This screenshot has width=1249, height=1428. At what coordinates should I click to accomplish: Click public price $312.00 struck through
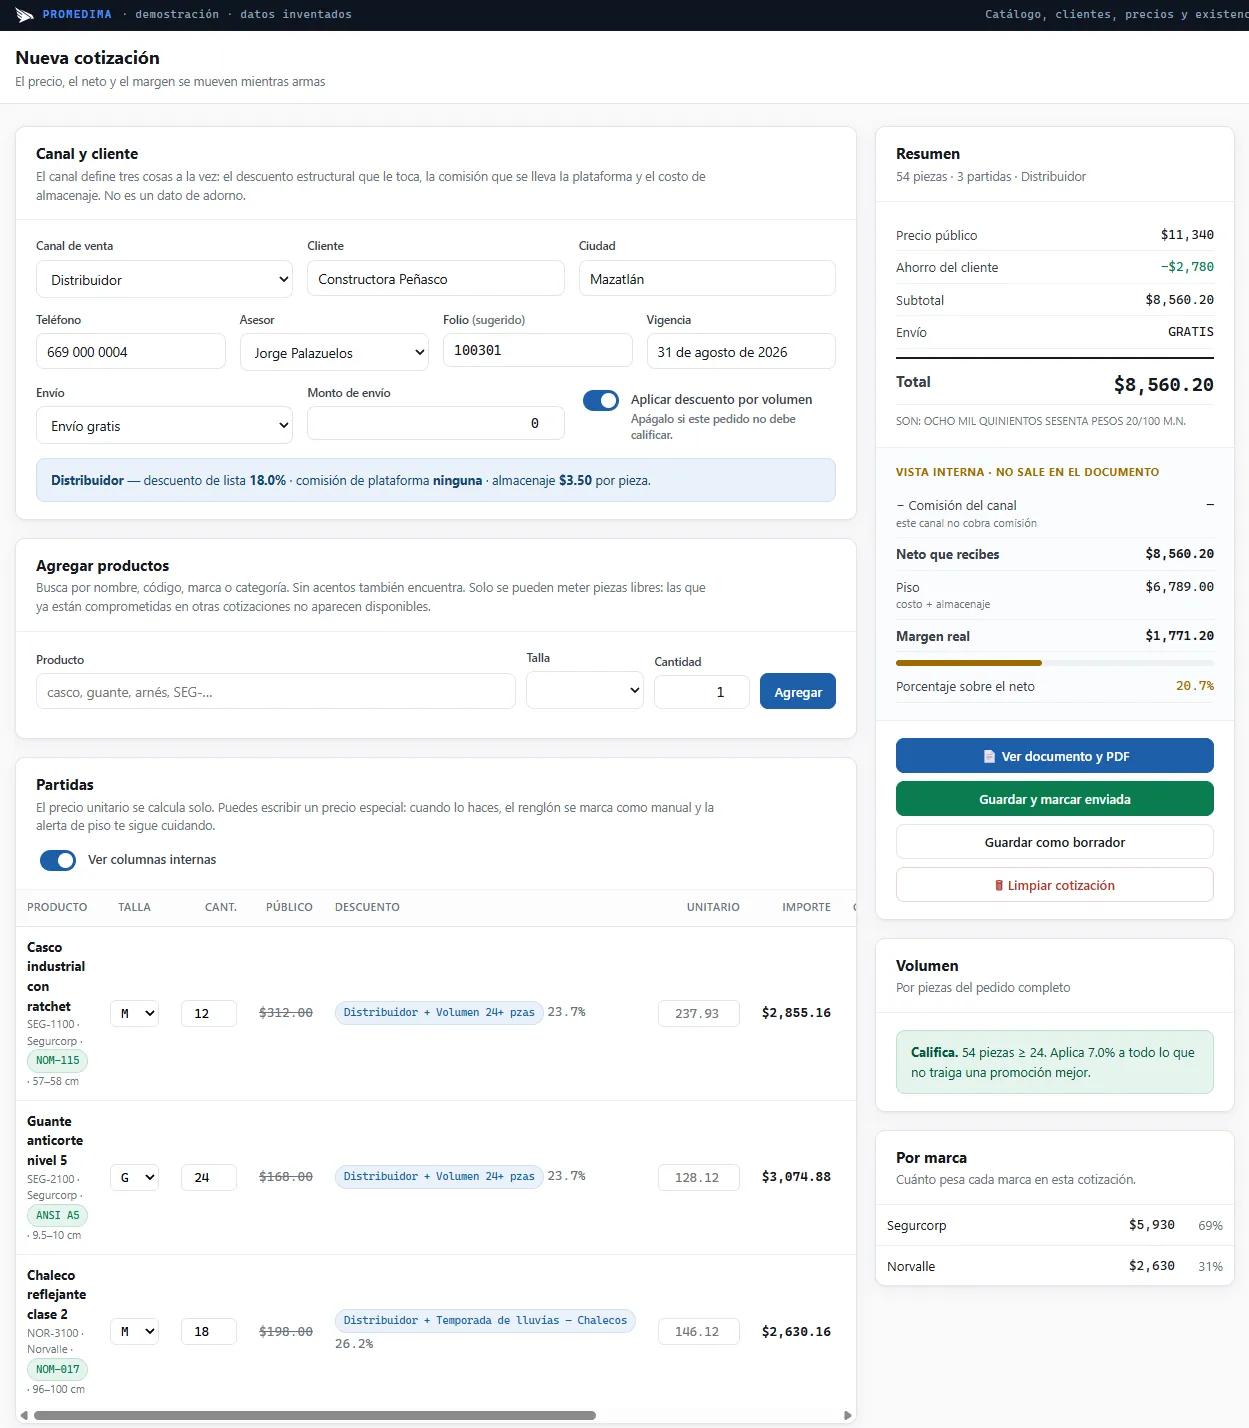(x=286, y=1013)
